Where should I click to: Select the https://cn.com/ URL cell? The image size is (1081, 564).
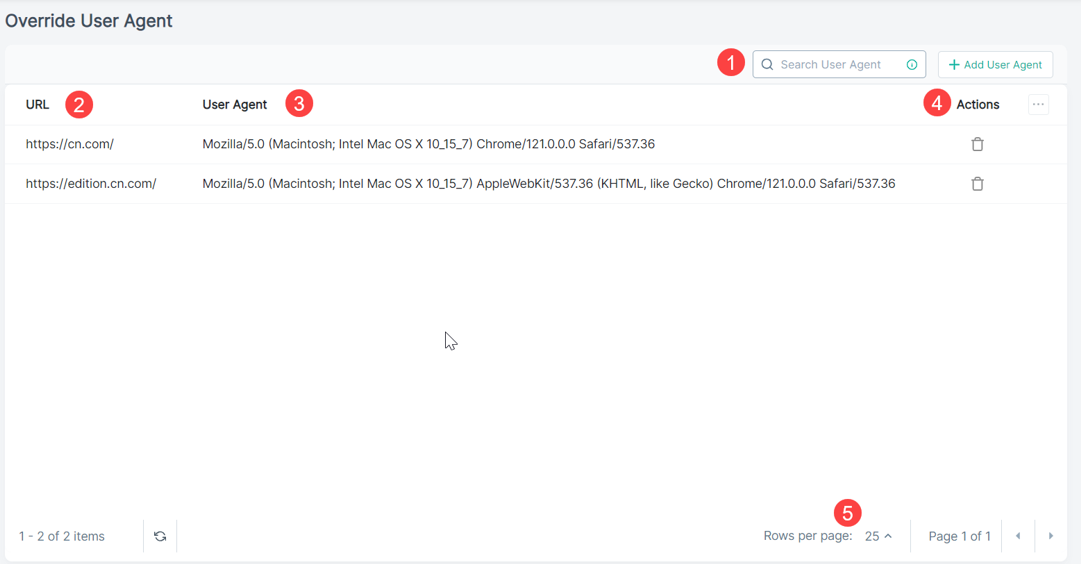pyautogui.click(x=70, y=144)
